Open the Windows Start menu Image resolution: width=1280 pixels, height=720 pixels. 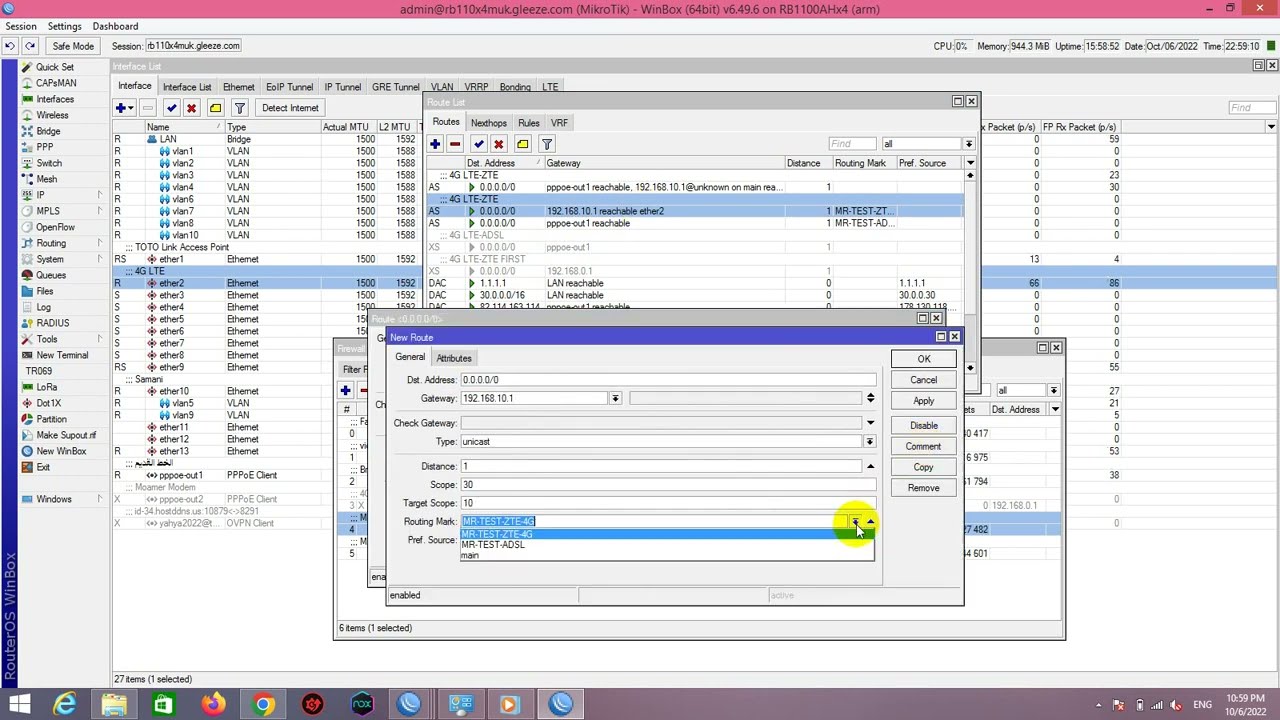coord(19,705)
